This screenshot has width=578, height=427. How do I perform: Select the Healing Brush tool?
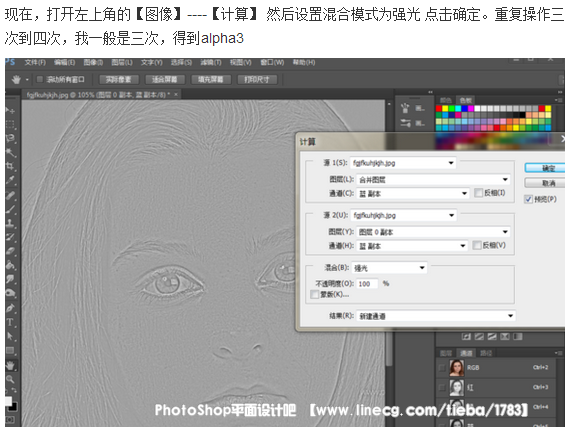click(10, 195)
